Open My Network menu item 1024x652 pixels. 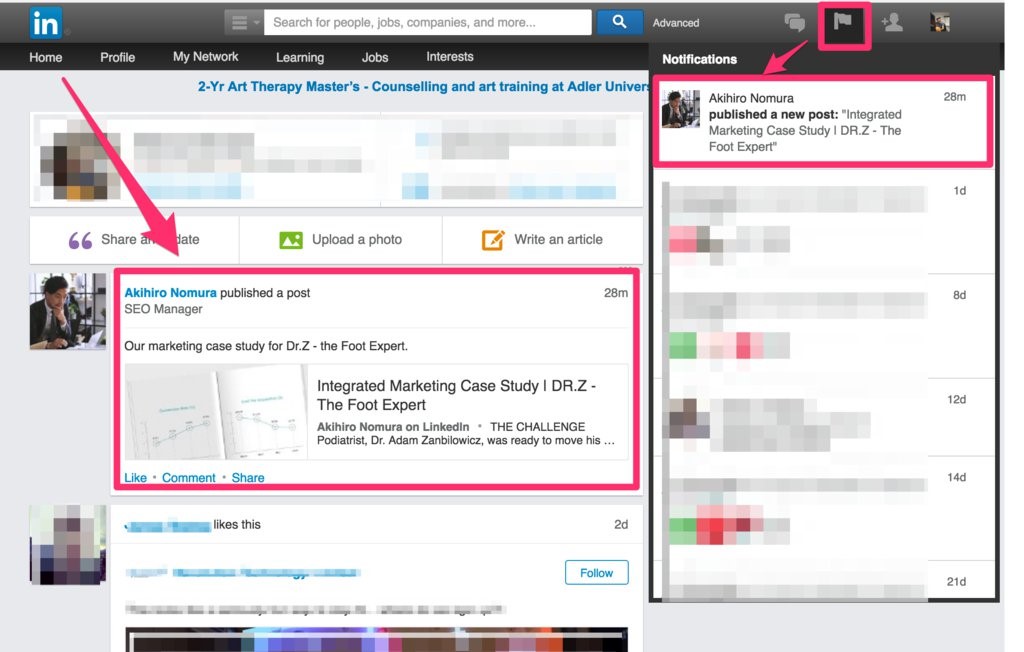pyautogui.click(x=206, y=57)
